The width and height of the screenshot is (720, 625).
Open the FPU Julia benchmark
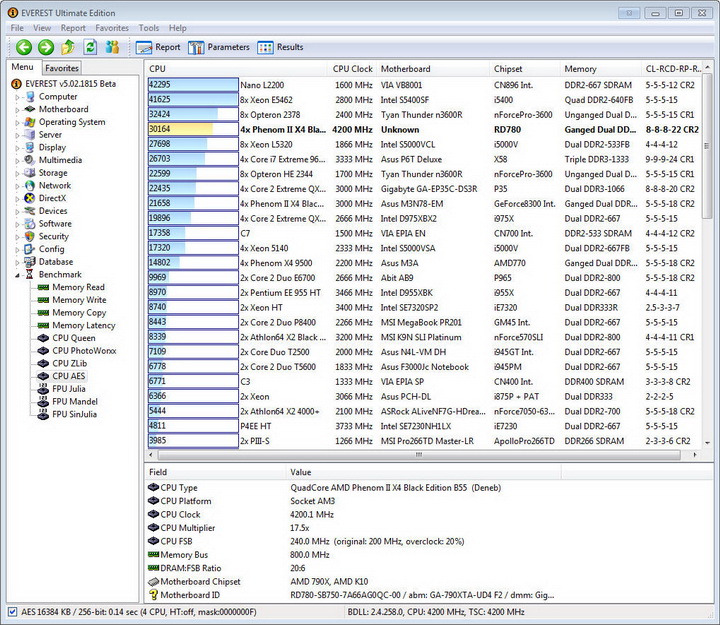[68, 389]
